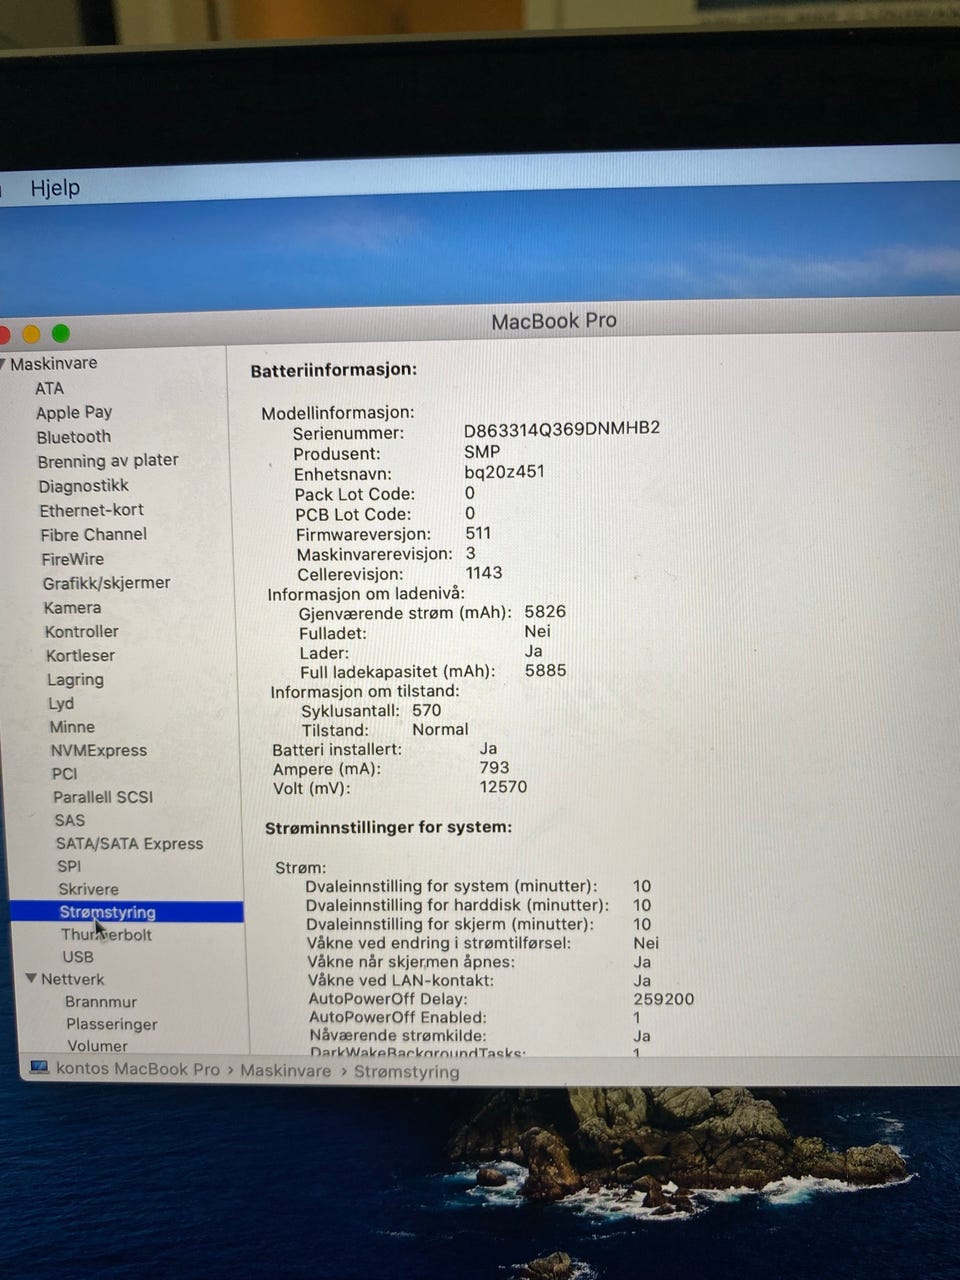Click Strømstyring in the path bar
Screen dimensions: 960x1280
click(x=407, y=1071)
